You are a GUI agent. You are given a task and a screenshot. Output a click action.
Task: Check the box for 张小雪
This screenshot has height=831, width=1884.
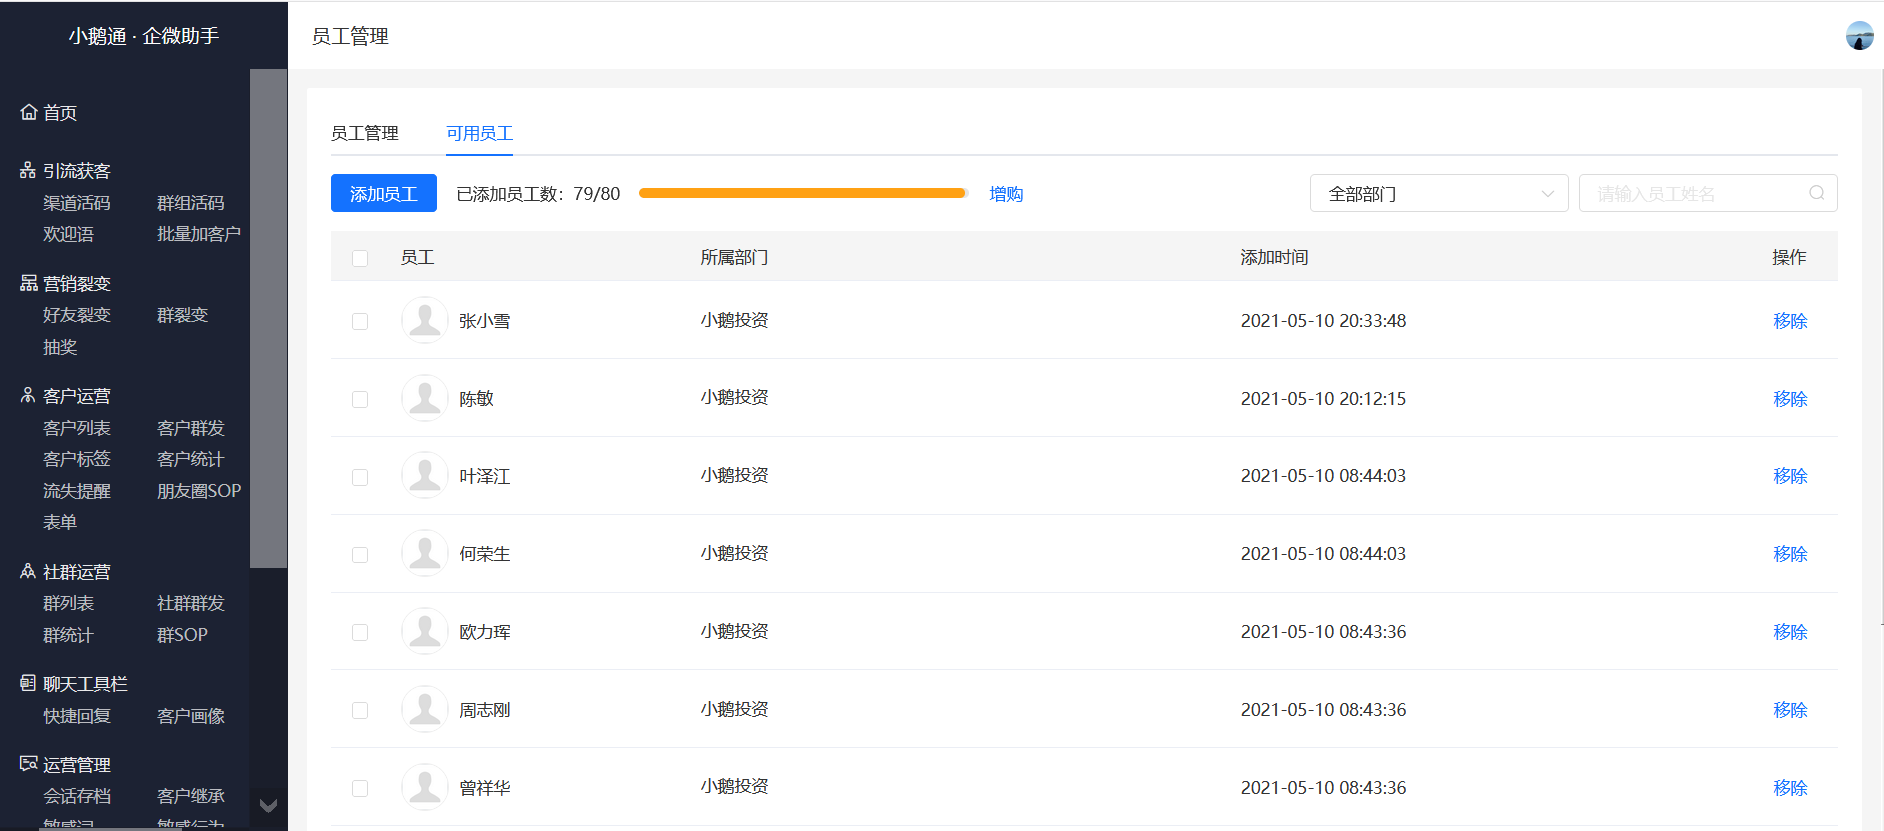pos(360,321)
